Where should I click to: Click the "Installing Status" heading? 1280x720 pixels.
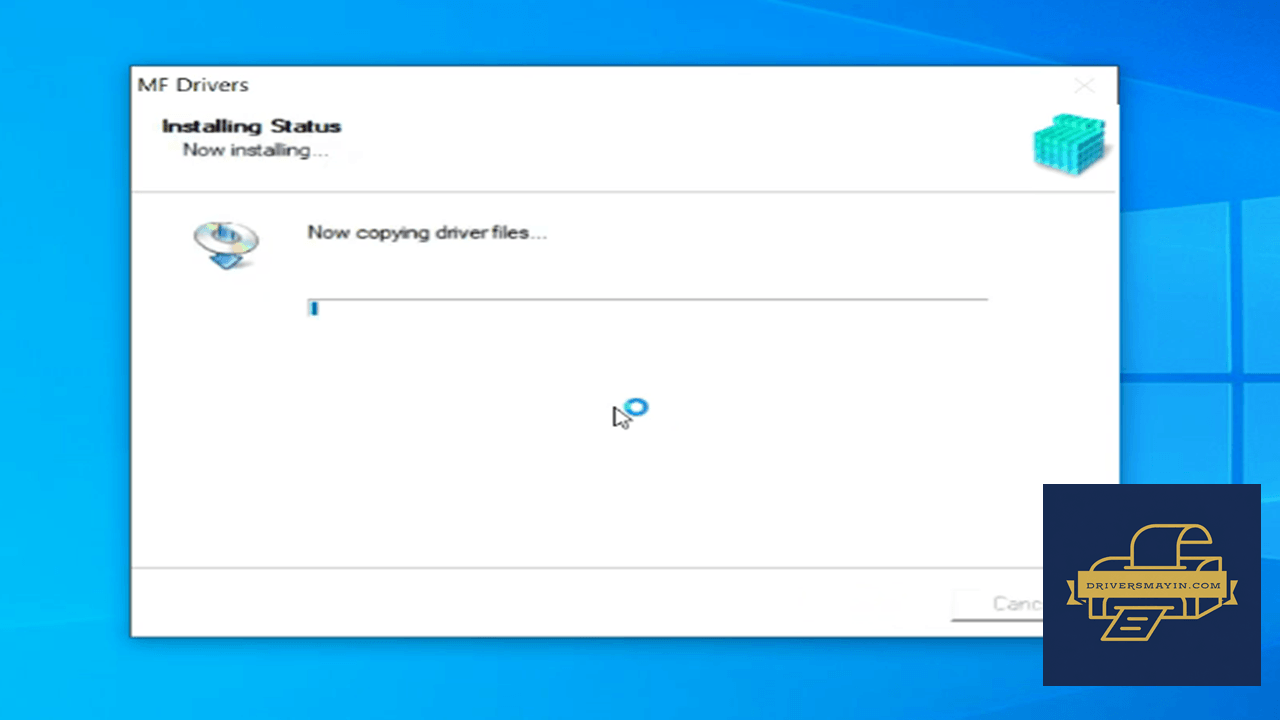click(x=251, y=126)
